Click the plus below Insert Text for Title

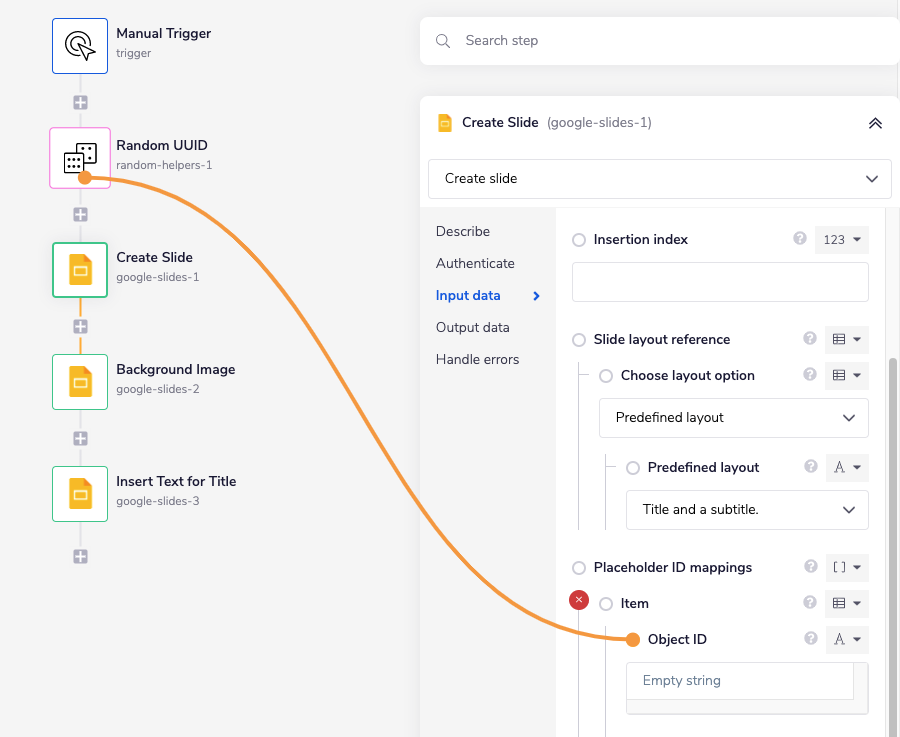[x=80, y=557]
